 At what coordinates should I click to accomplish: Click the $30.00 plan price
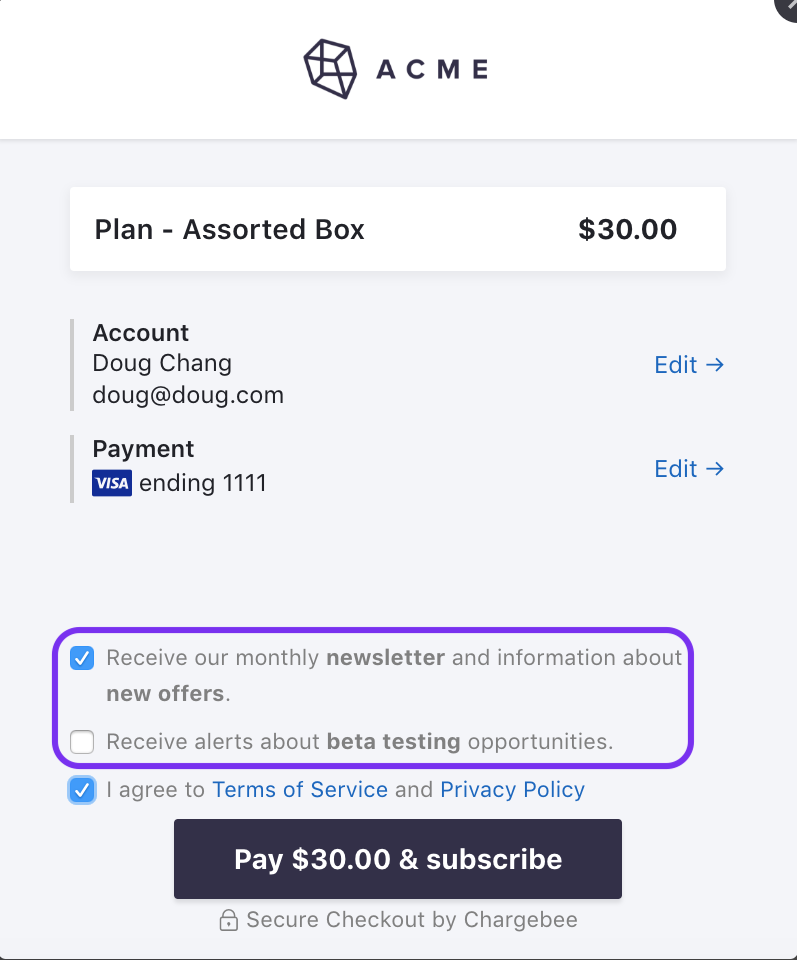[627, 230]
